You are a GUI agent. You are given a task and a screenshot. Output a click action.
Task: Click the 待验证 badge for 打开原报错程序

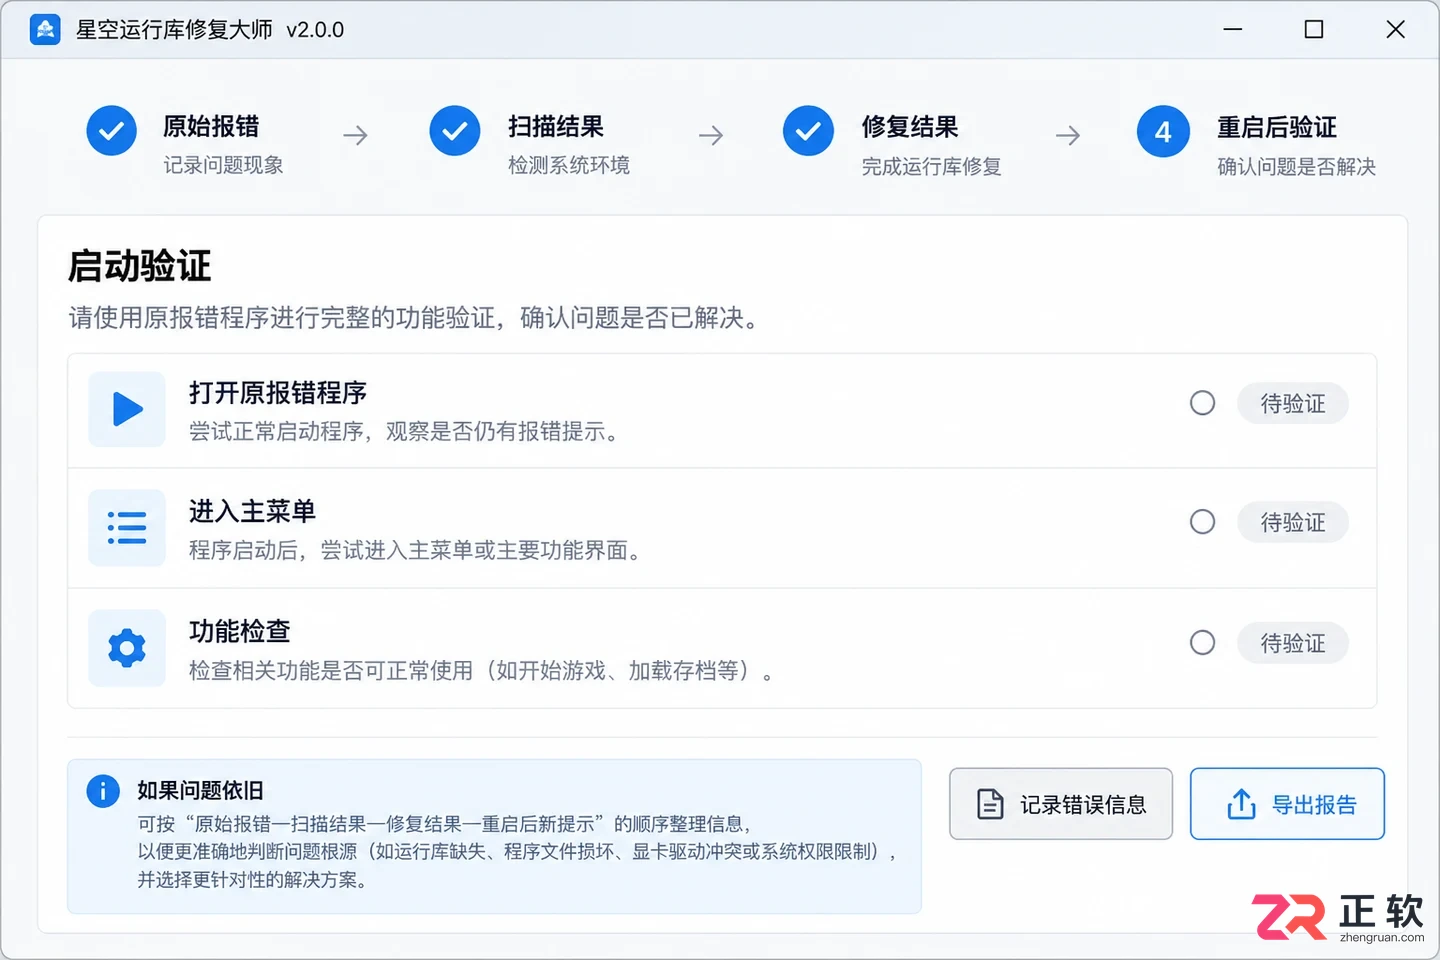1293,404
